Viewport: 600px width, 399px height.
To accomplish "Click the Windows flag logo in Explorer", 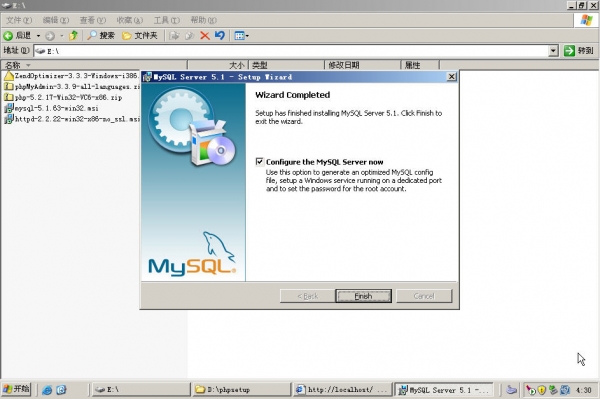I will pos(586,20).
